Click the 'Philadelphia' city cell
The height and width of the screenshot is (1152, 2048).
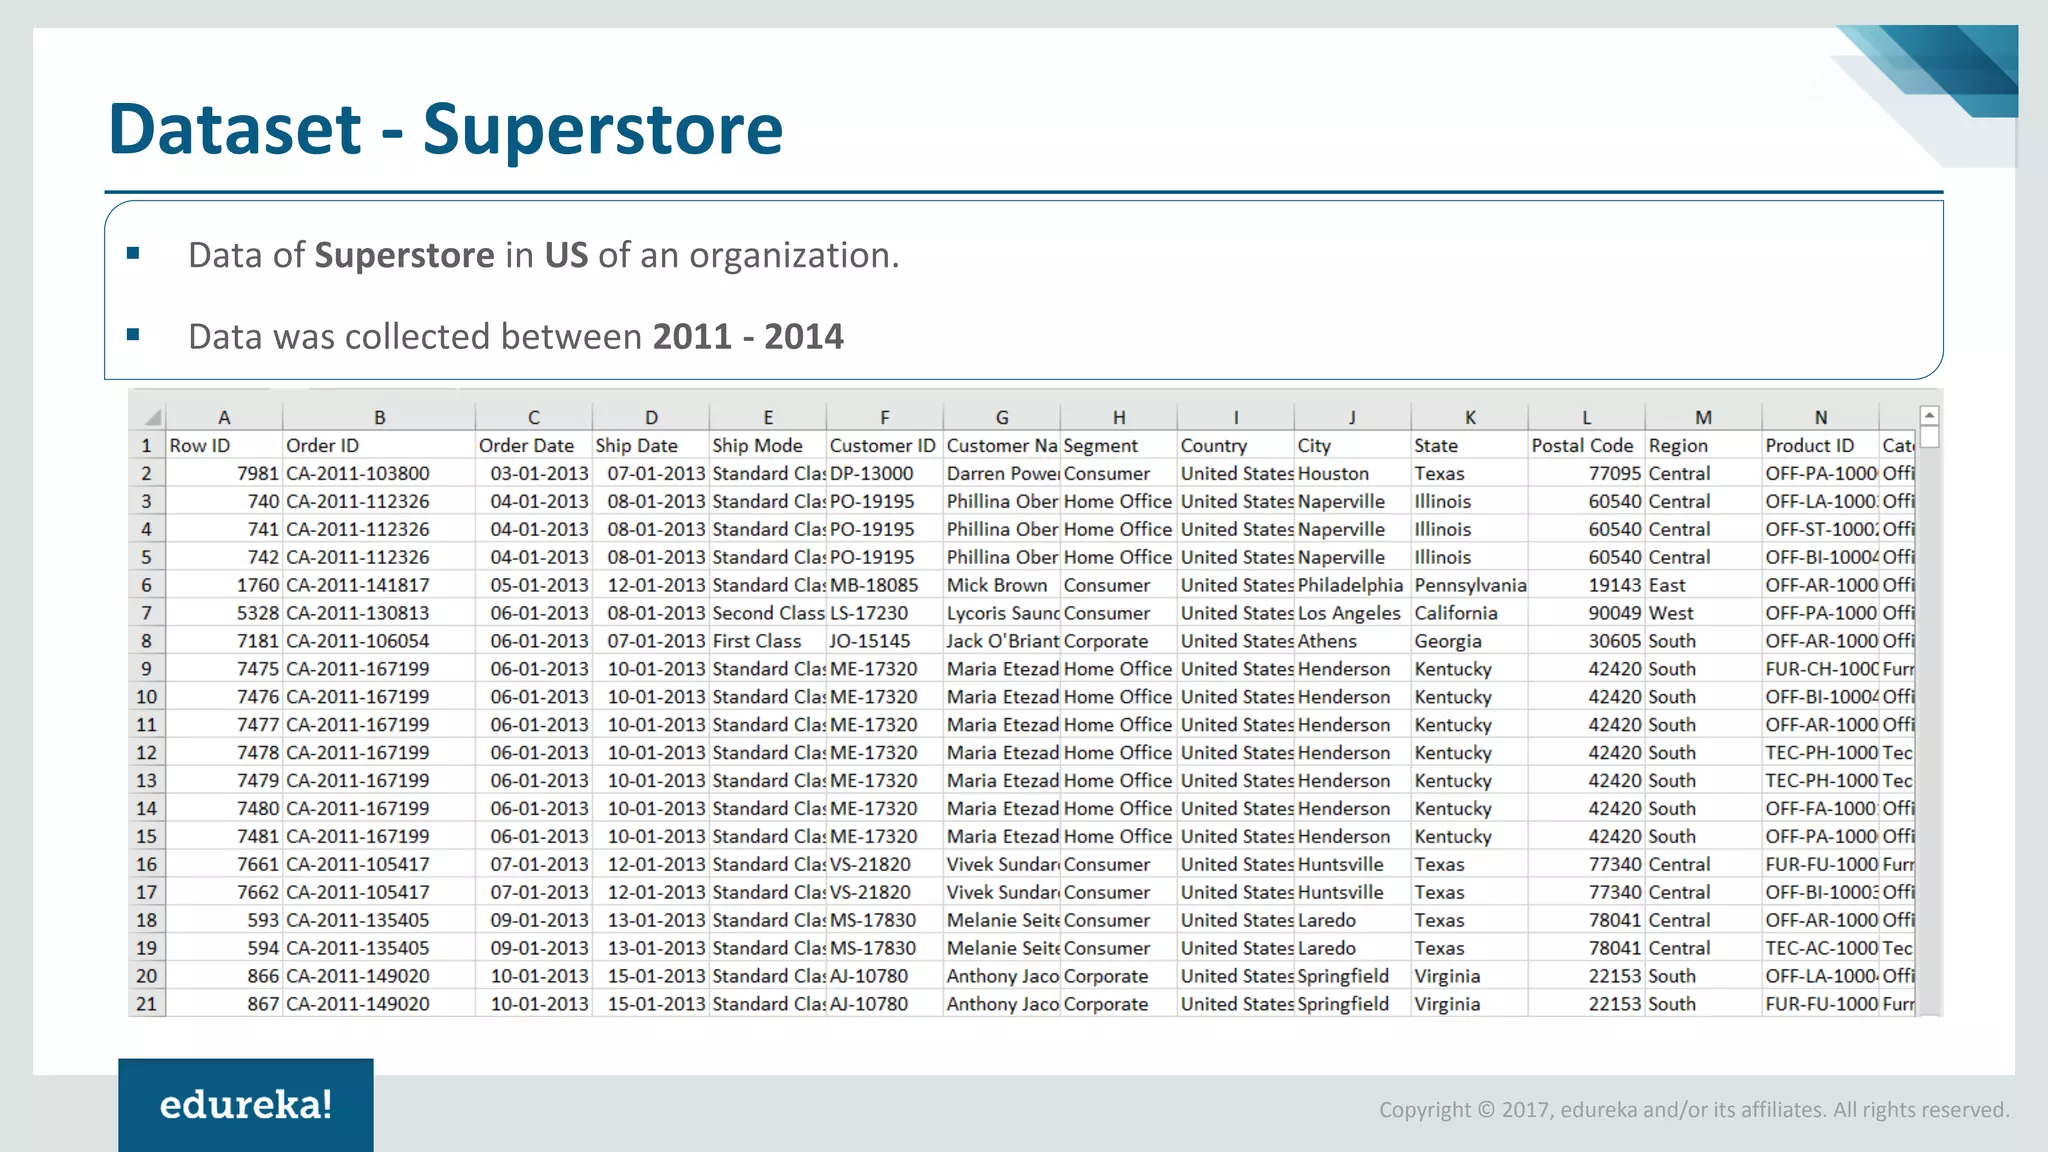[x=1353, y=585]
